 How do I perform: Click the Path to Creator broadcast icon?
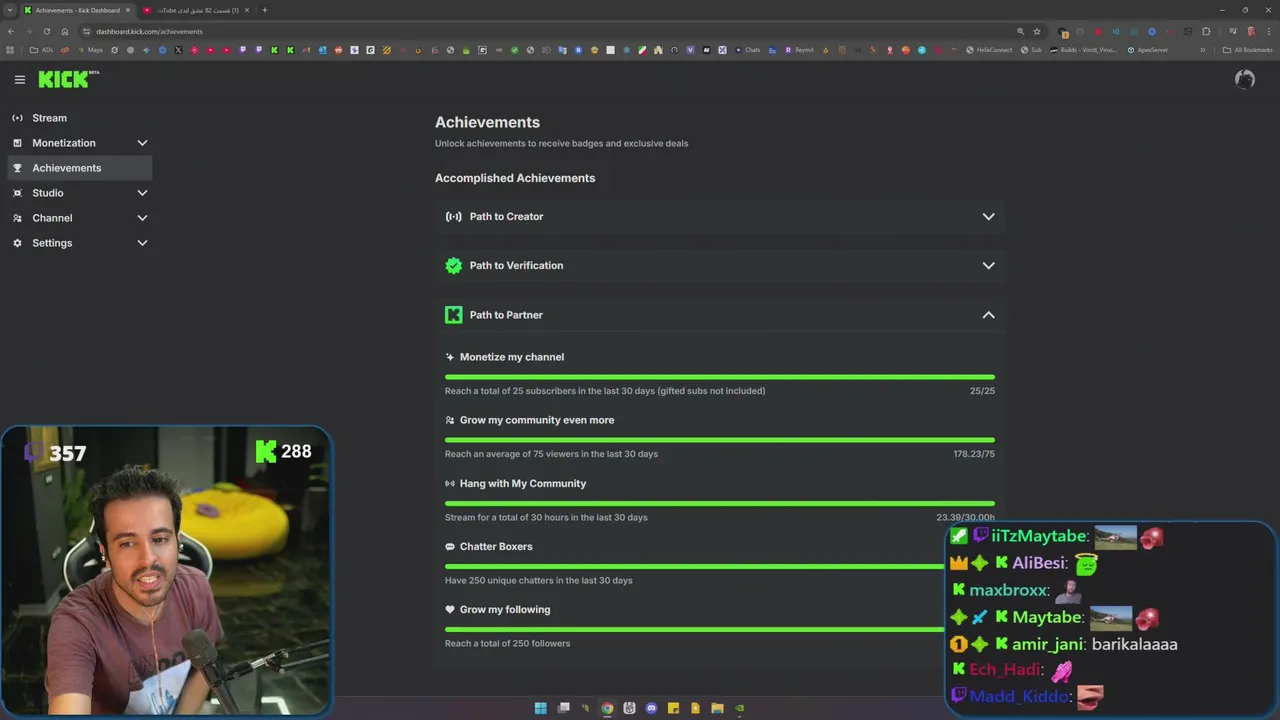(x=454, y=217)
